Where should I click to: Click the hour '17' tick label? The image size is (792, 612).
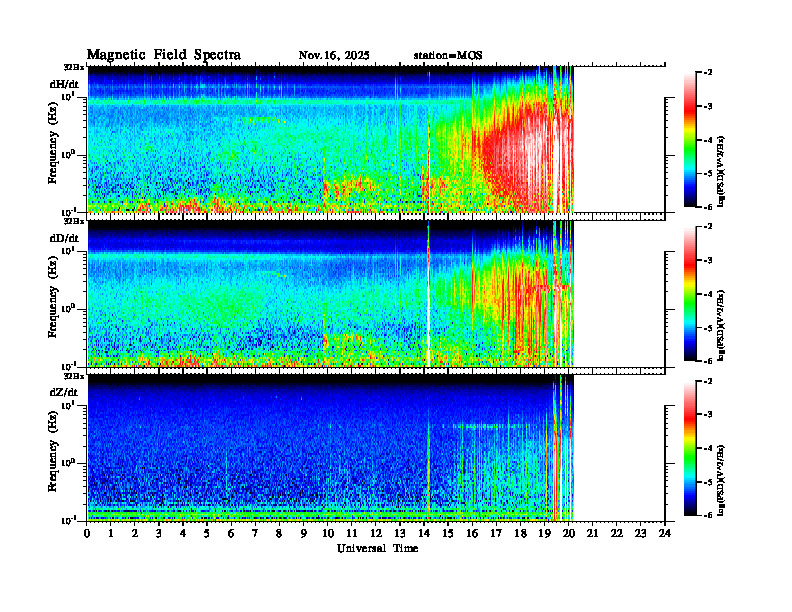click(x=496, y=534)
